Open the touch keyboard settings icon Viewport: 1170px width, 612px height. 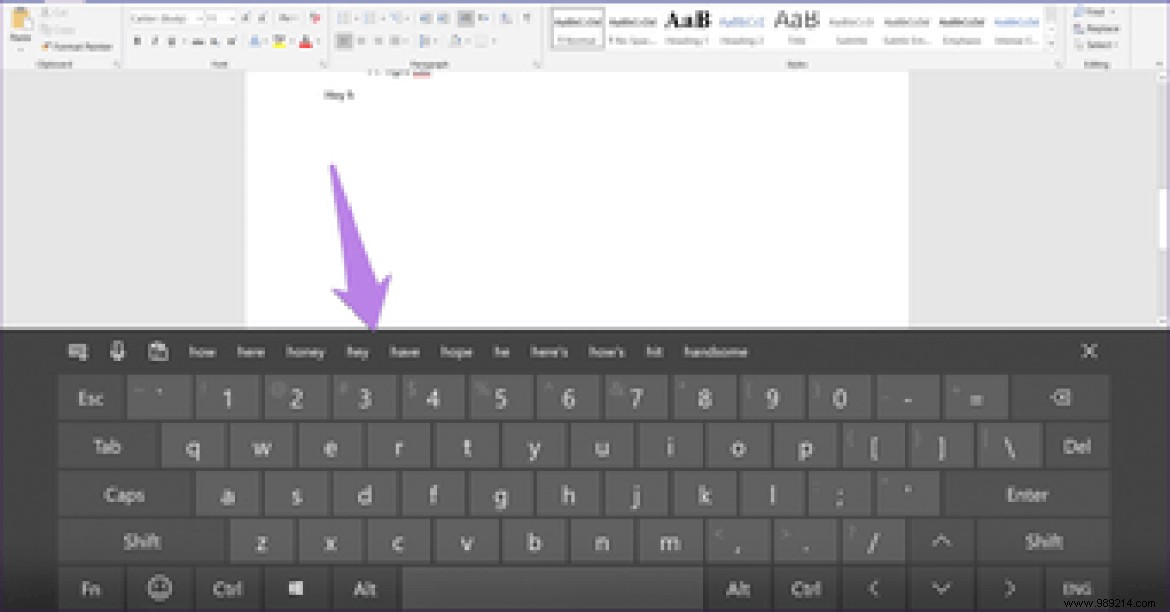click(76, 351)
